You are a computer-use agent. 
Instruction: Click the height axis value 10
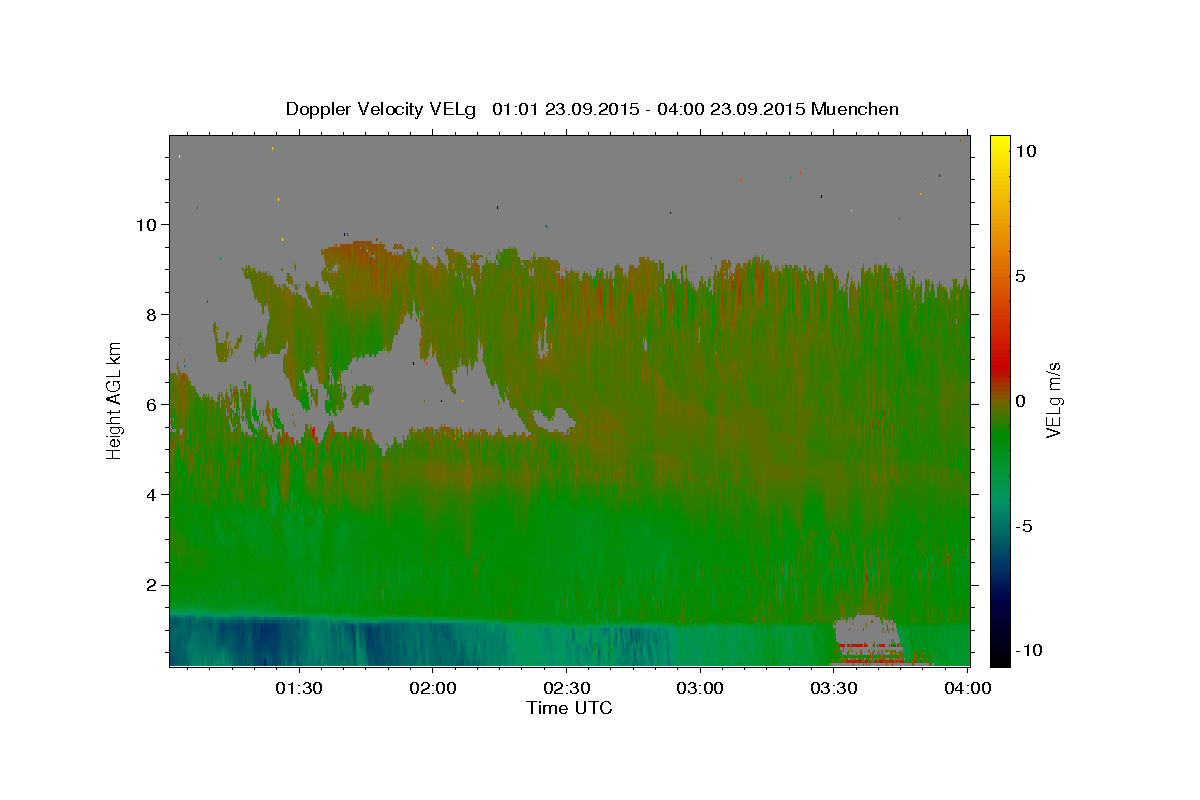[145, 224]
